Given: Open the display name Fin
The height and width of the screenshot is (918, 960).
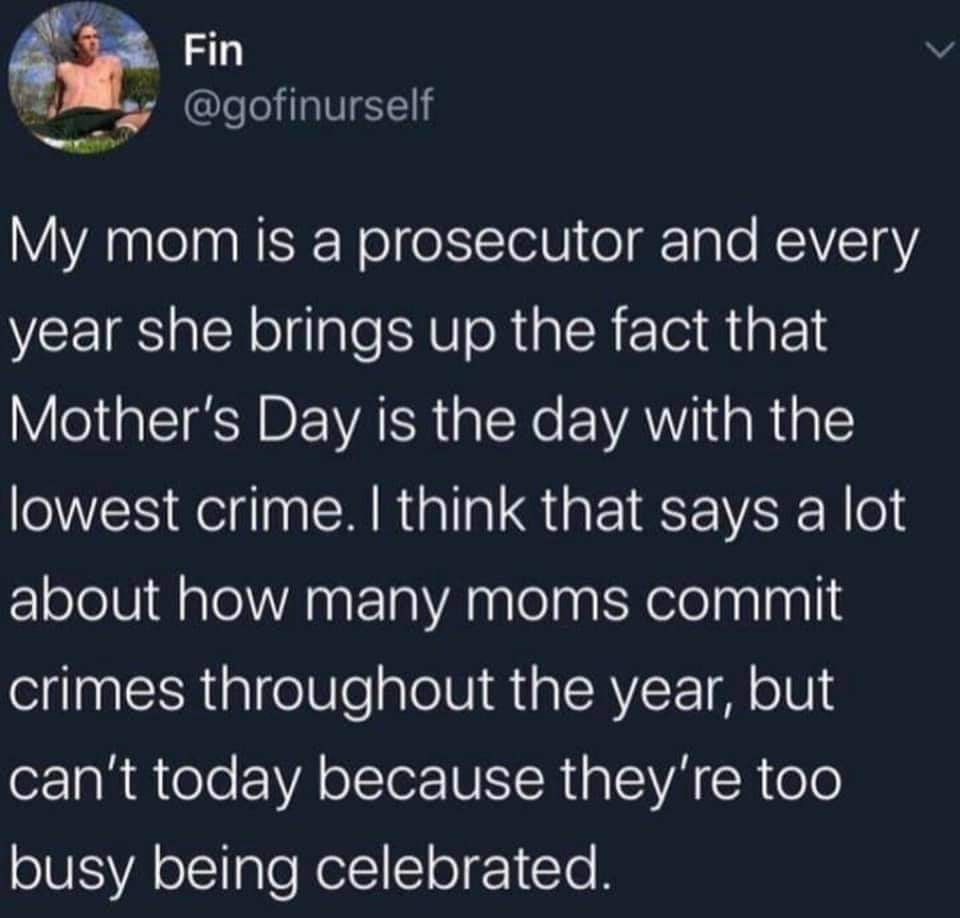Looking at the screenshot, I should point(214,53).
